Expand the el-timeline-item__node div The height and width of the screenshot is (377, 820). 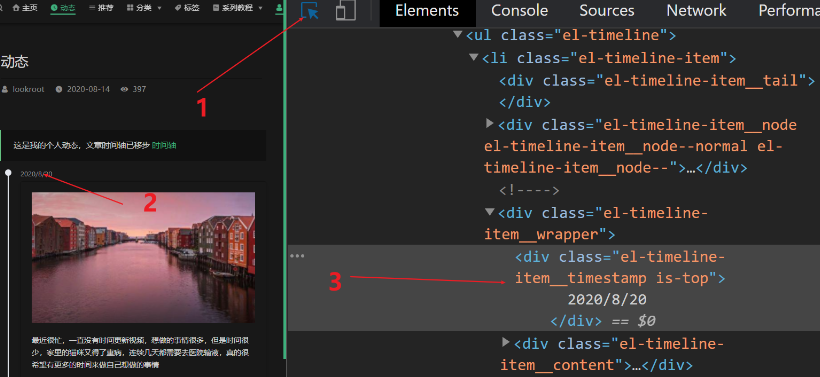(489, 123)
